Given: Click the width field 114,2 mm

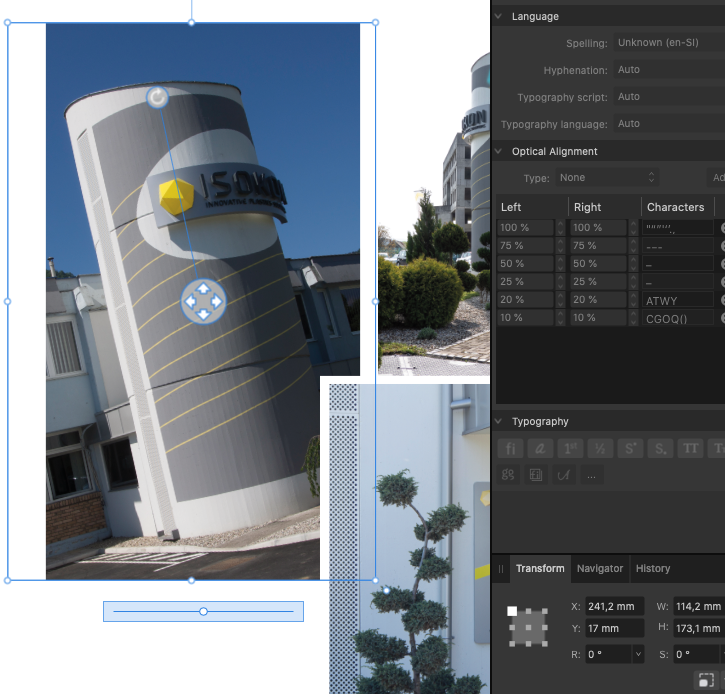Looking at the screenshot, I should [x=699, y=606].
